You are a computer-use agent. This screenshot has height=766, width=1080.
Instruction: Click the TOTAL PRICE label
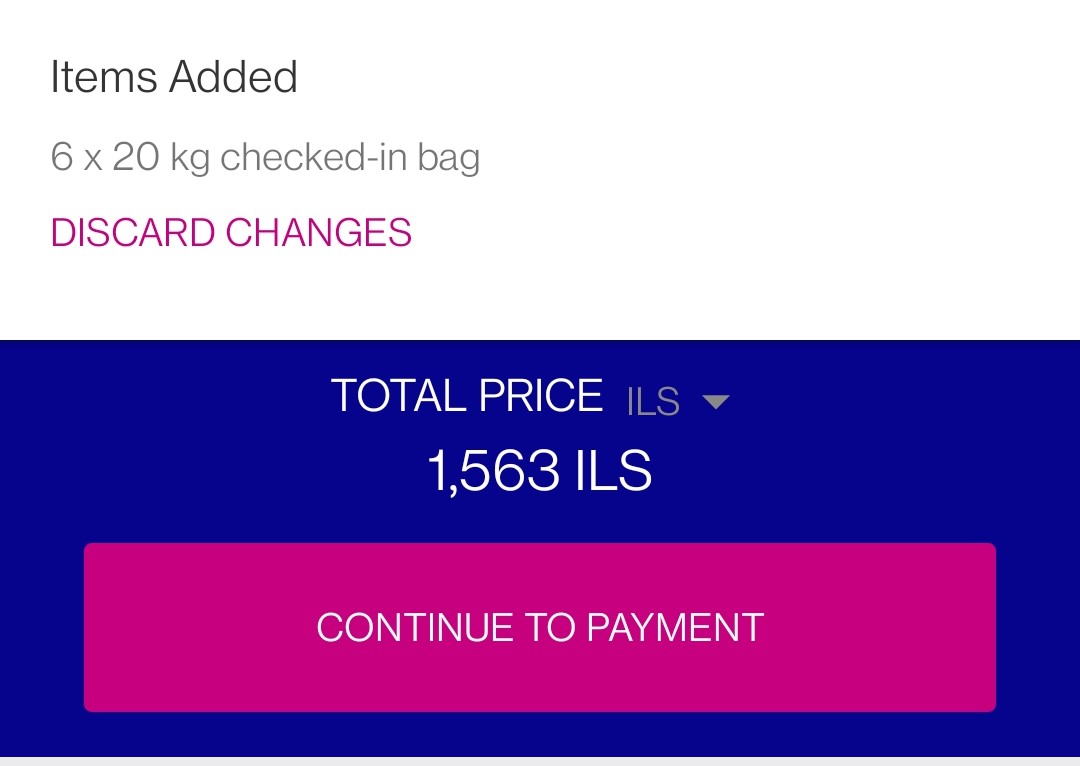pos(467,395)
